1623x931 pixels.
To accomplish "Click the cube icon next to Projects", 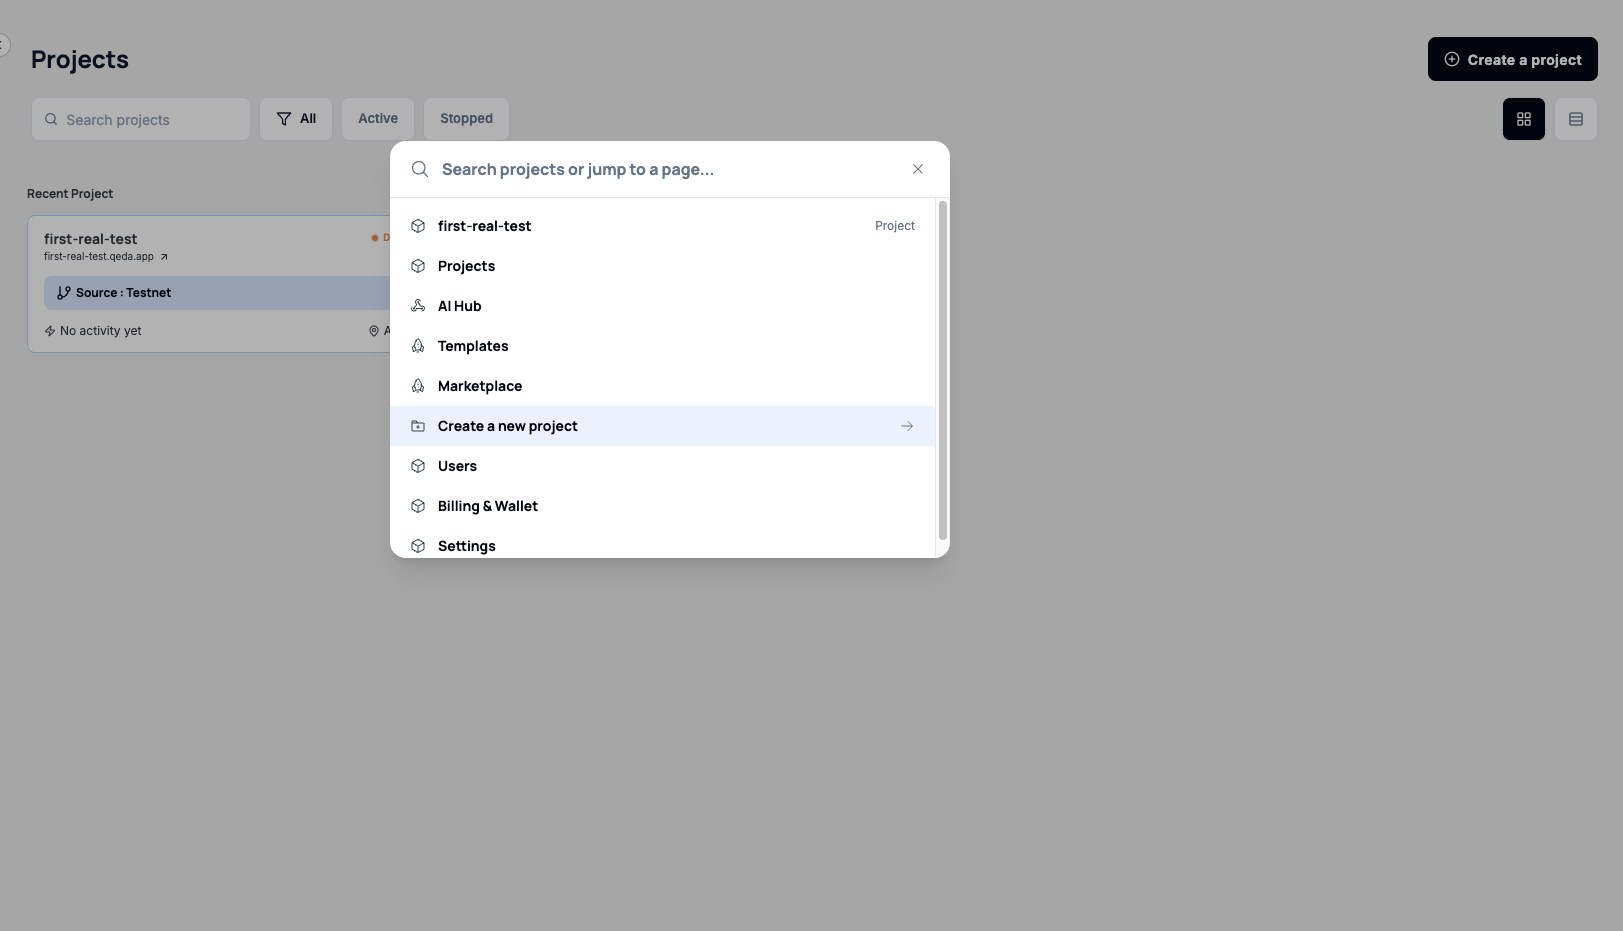I will click(418, 266).
